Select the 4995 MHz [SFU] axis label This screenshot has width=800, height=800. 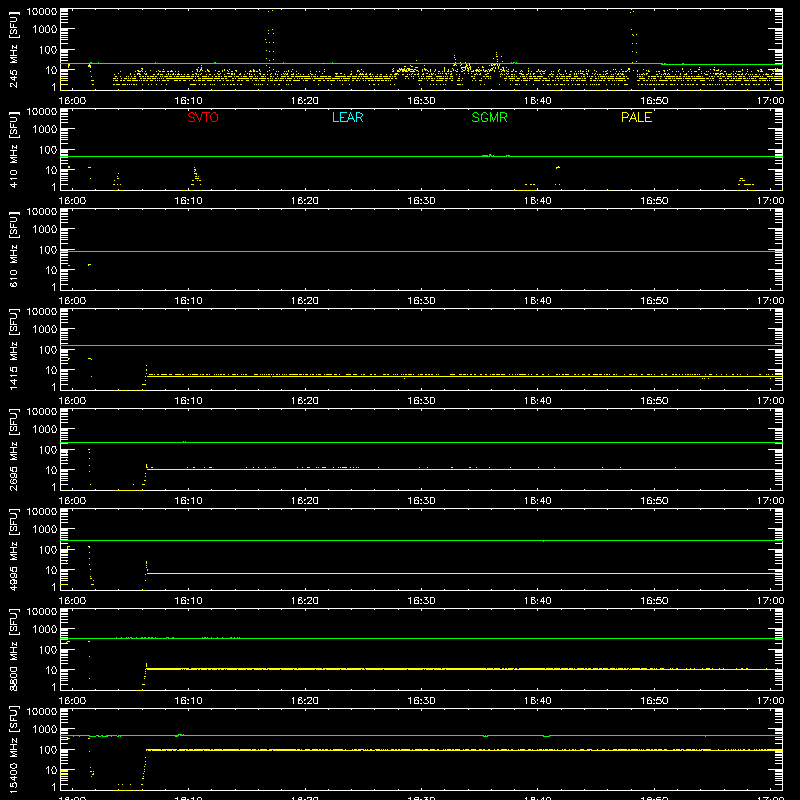pos(14,549)
